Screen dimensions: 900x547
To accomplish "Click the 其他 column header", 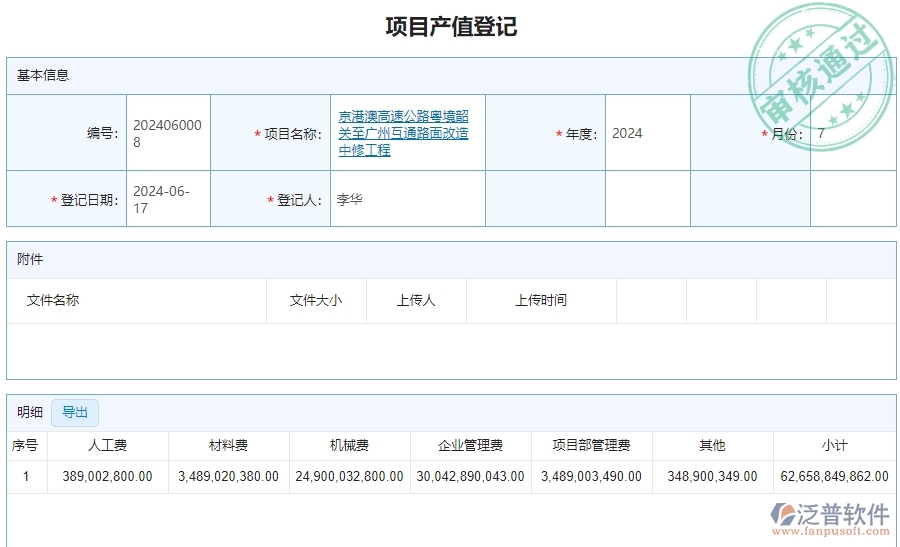I will [x=712, y=445].
